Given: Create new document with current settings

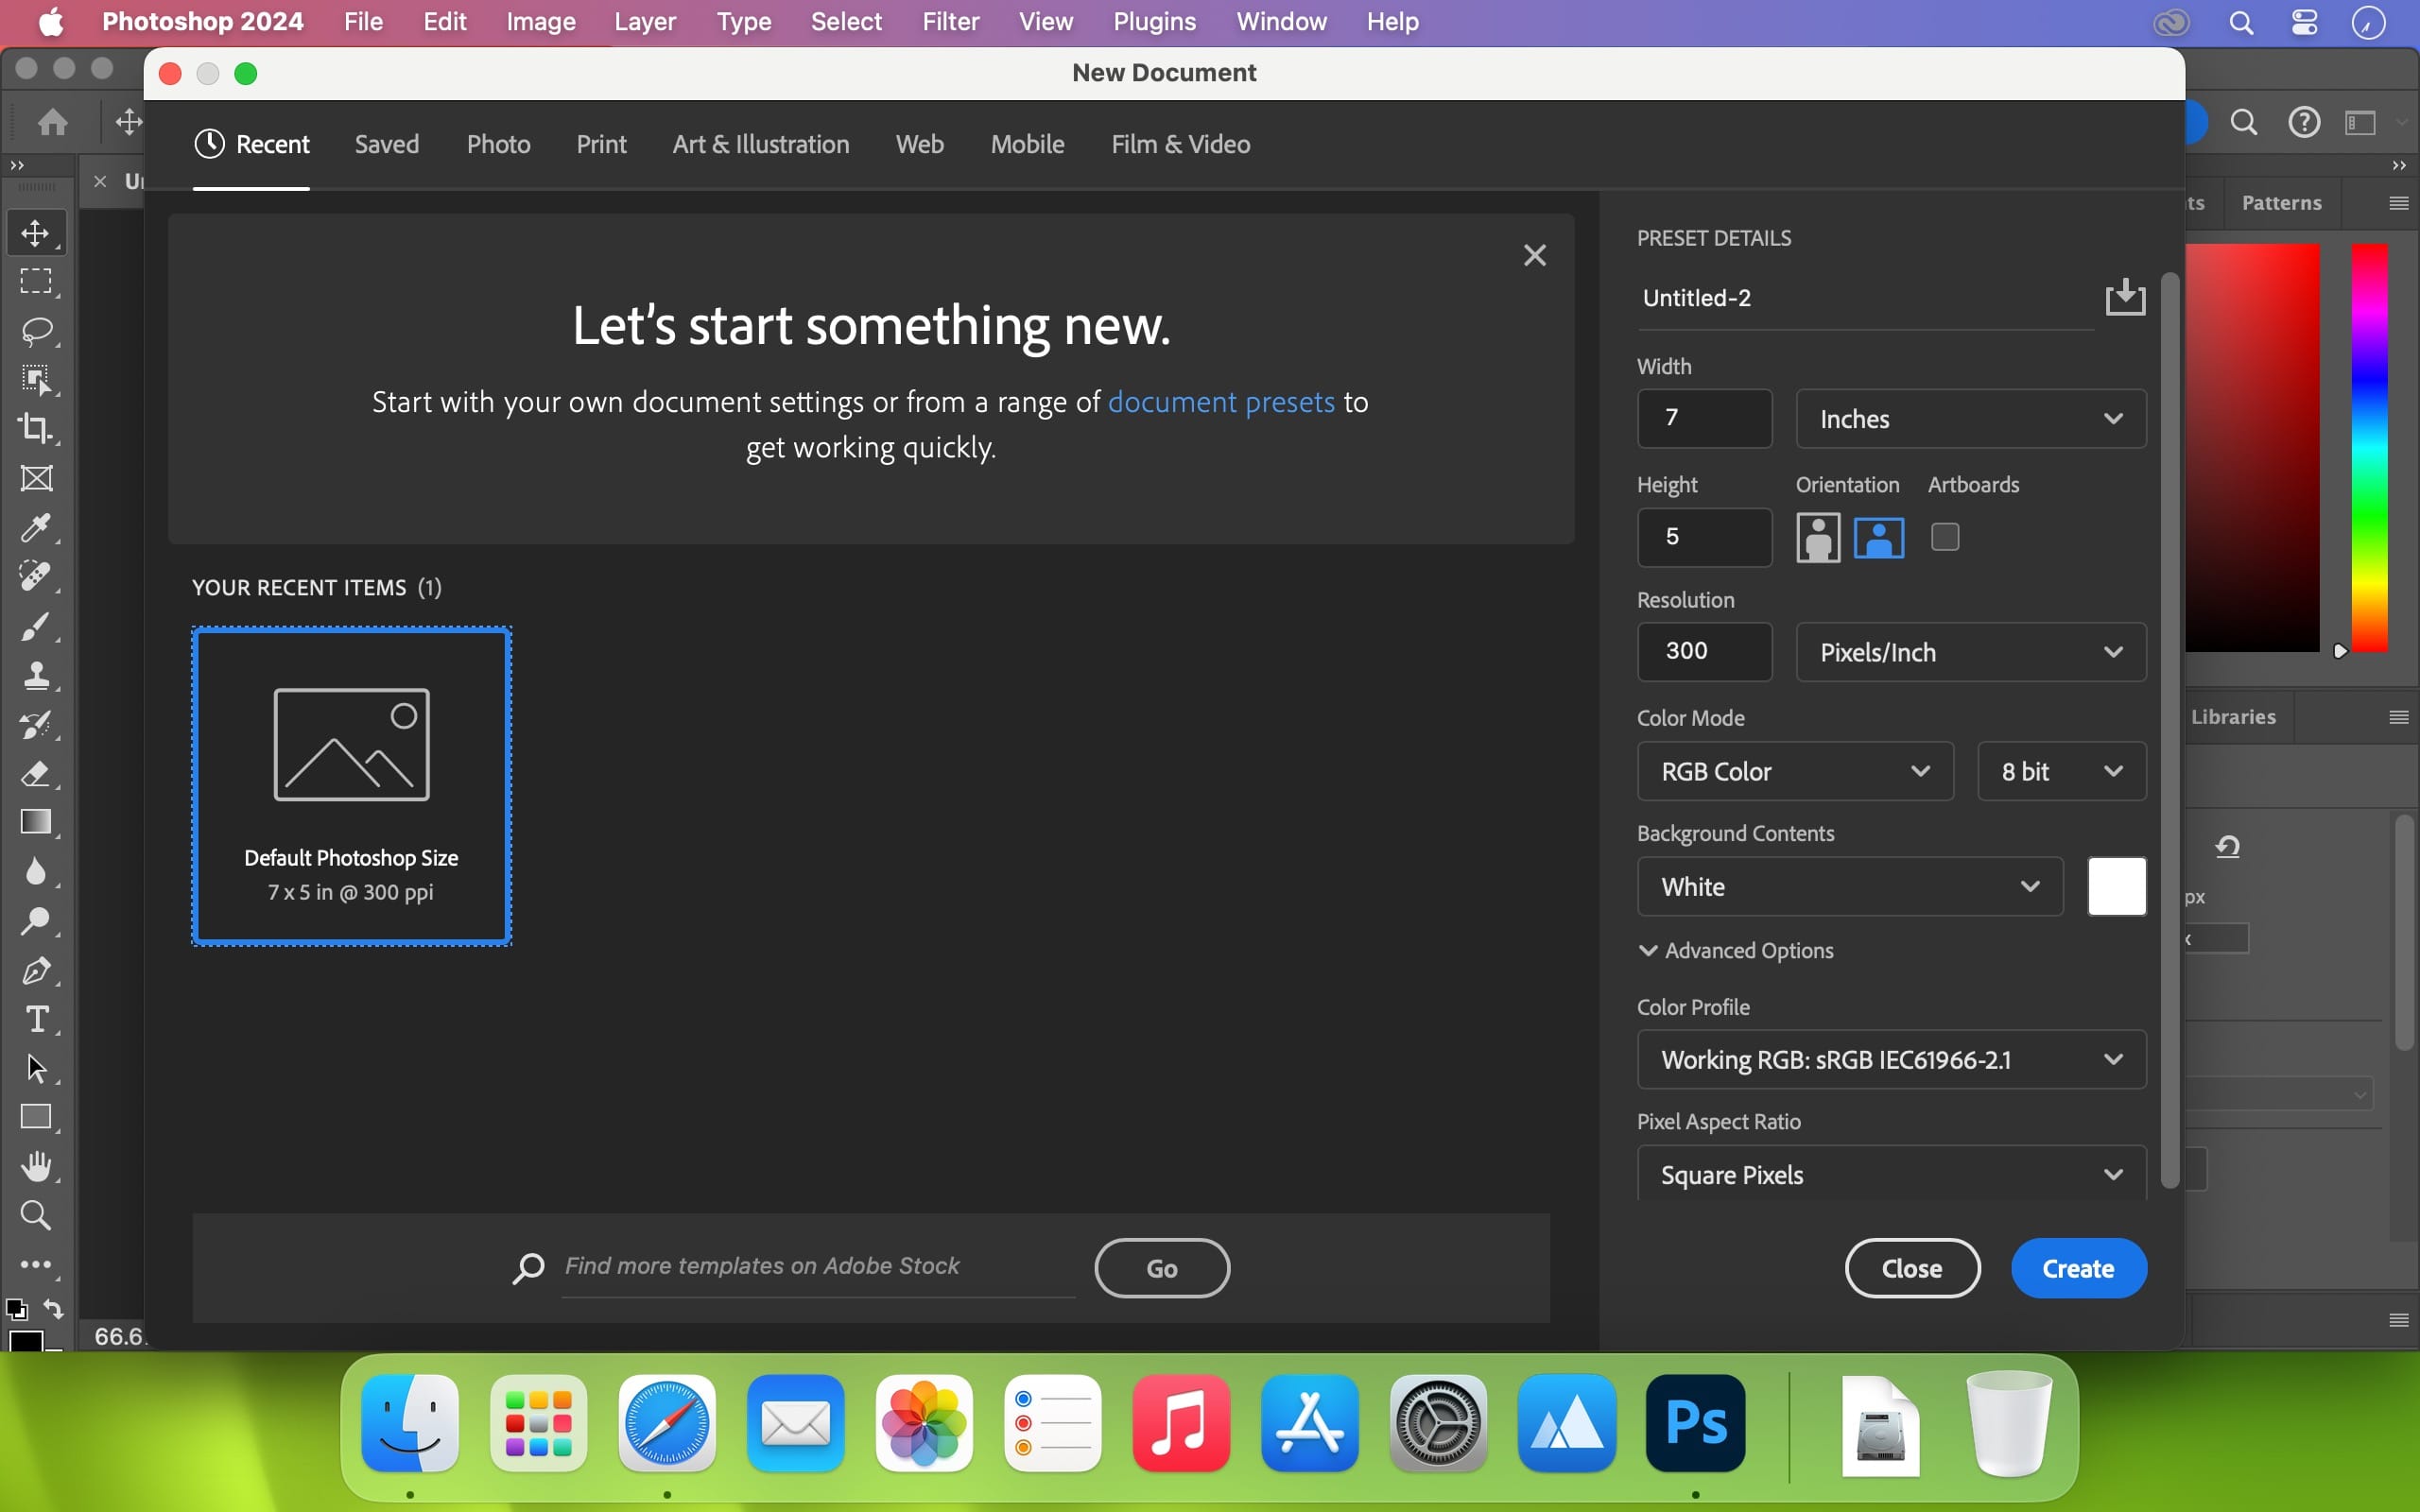Looking at the screenshot, I should click(x=2077, y=1266).
